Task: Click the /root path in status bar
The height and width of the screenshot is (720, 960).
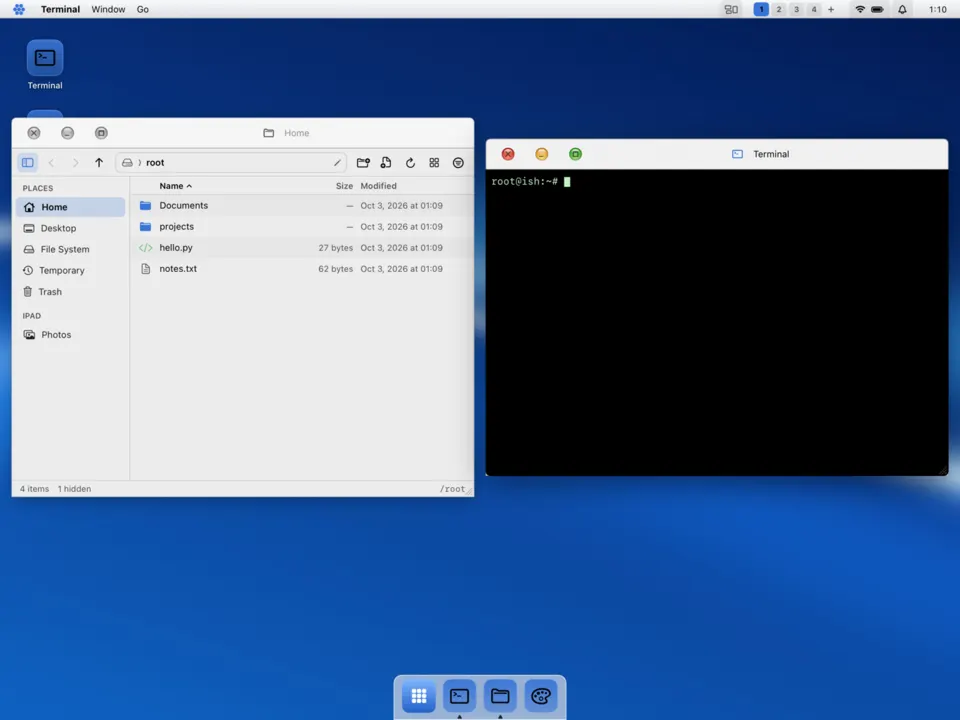Action: [452, 489]
